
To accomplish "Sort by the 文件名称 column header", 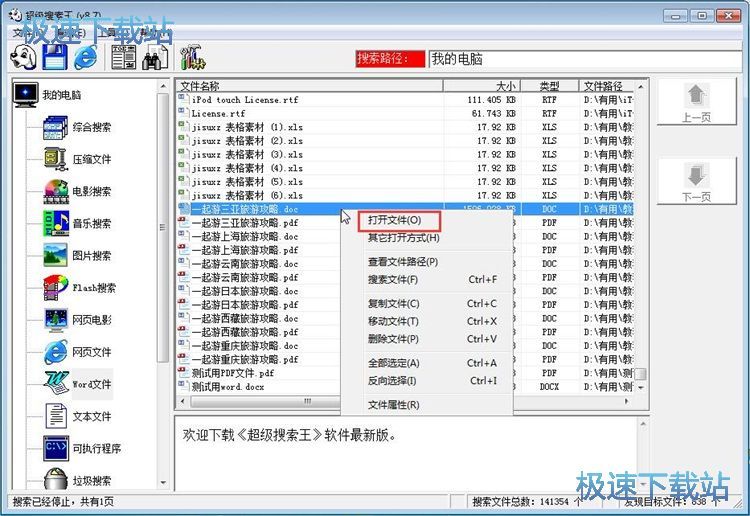I will (x=309, y=86).
